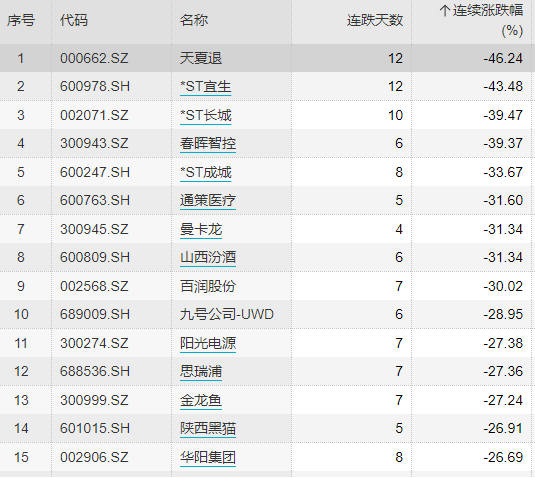Select stock code 002906.SZ
Image resolution: width=535 pixels, height=478 pixels.
(94, 457)
